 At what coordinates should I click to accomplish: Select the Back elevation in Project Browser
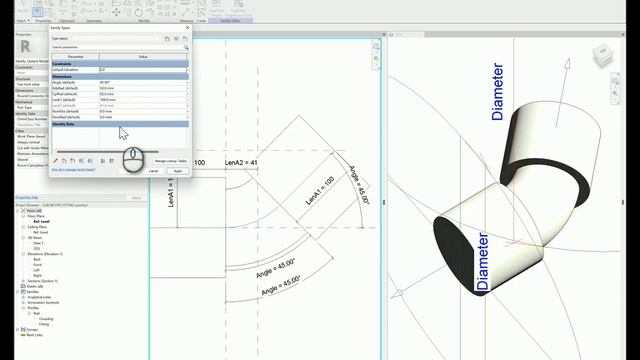click(x=37, y=259)
